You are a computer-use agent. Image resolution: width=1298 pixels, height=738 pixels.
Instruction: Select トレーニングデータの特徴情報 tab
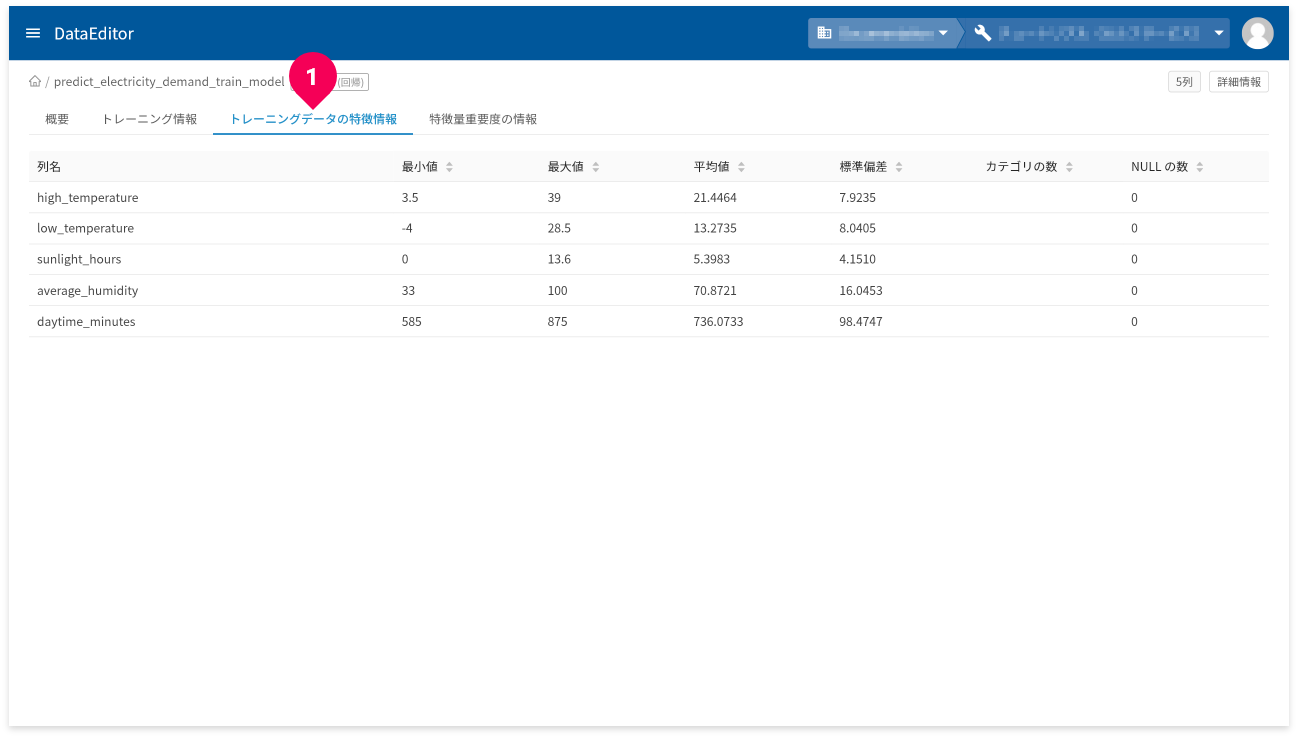(313, 119)
